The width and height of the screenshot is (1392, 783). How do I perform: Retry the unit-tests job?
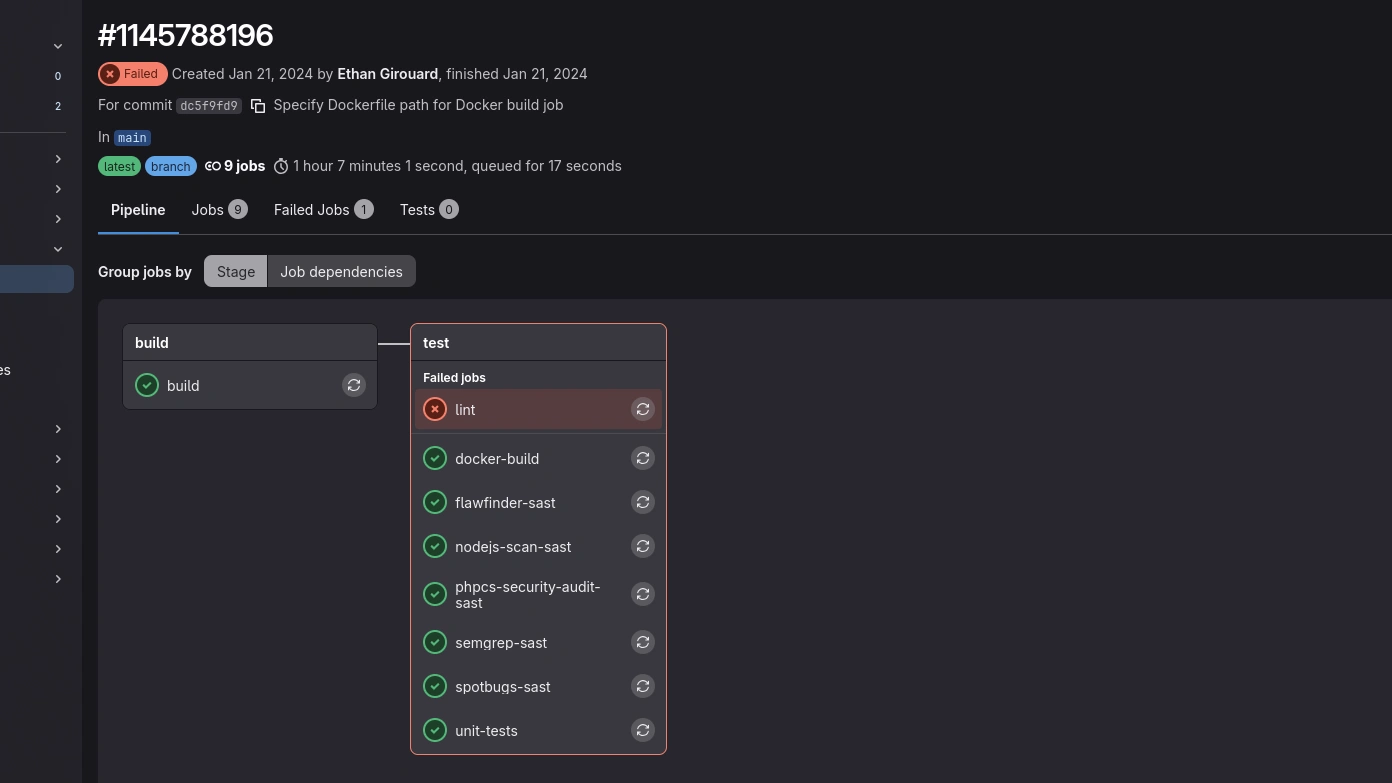[643, 730]
